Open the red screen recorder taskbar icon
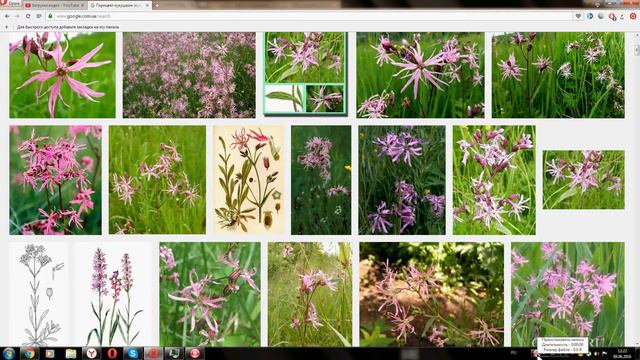 pyautogui.click(x=195, y=353)
